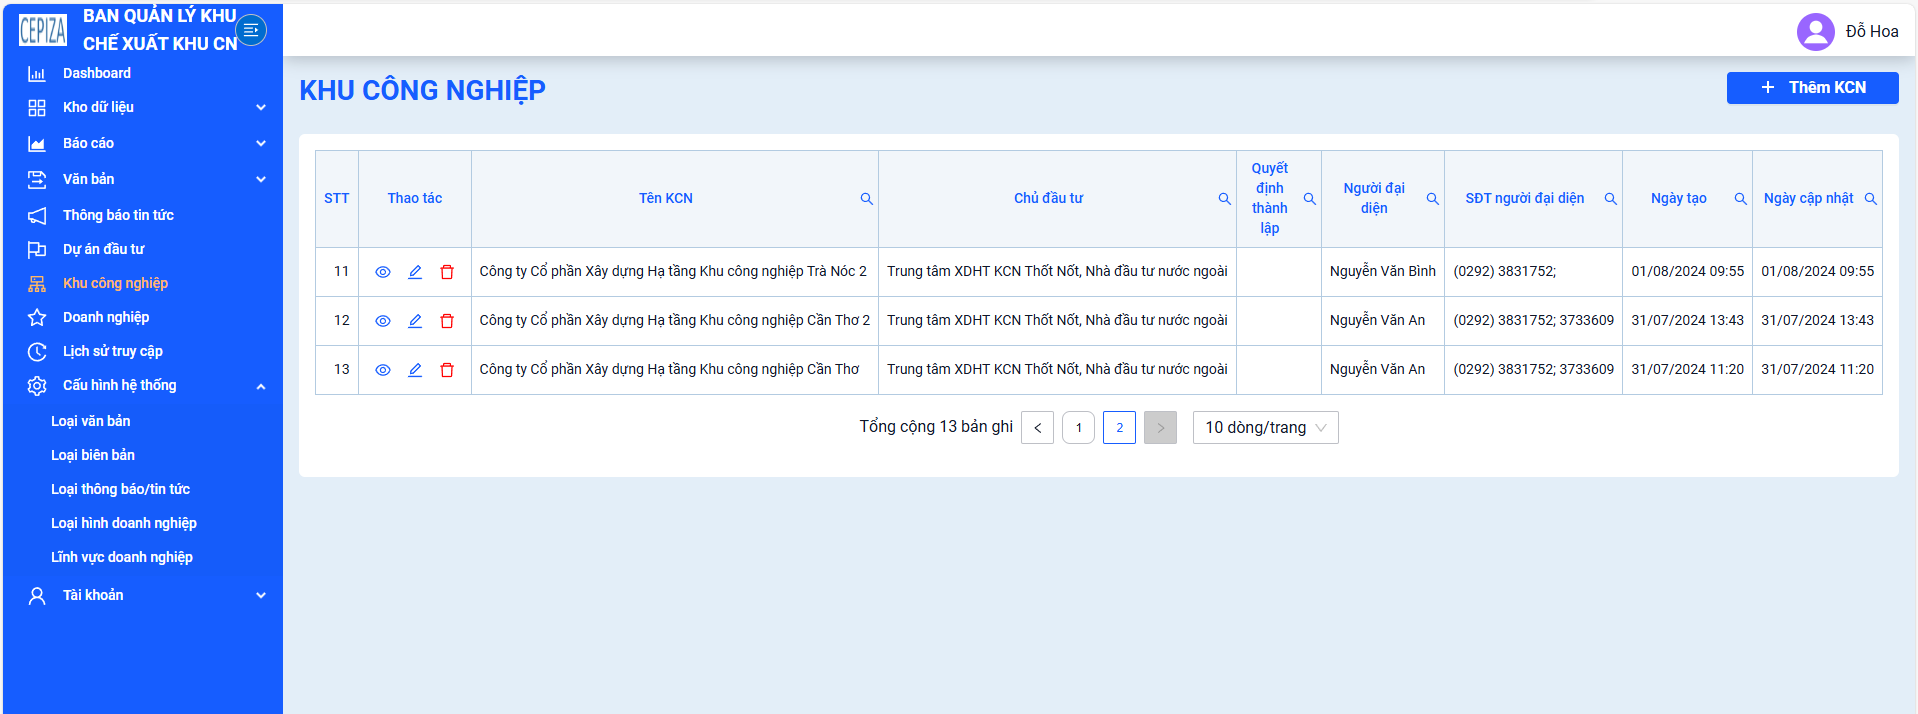
Task: Open the Đỗ Hoa user avatar
Action: pos(1815,31)
